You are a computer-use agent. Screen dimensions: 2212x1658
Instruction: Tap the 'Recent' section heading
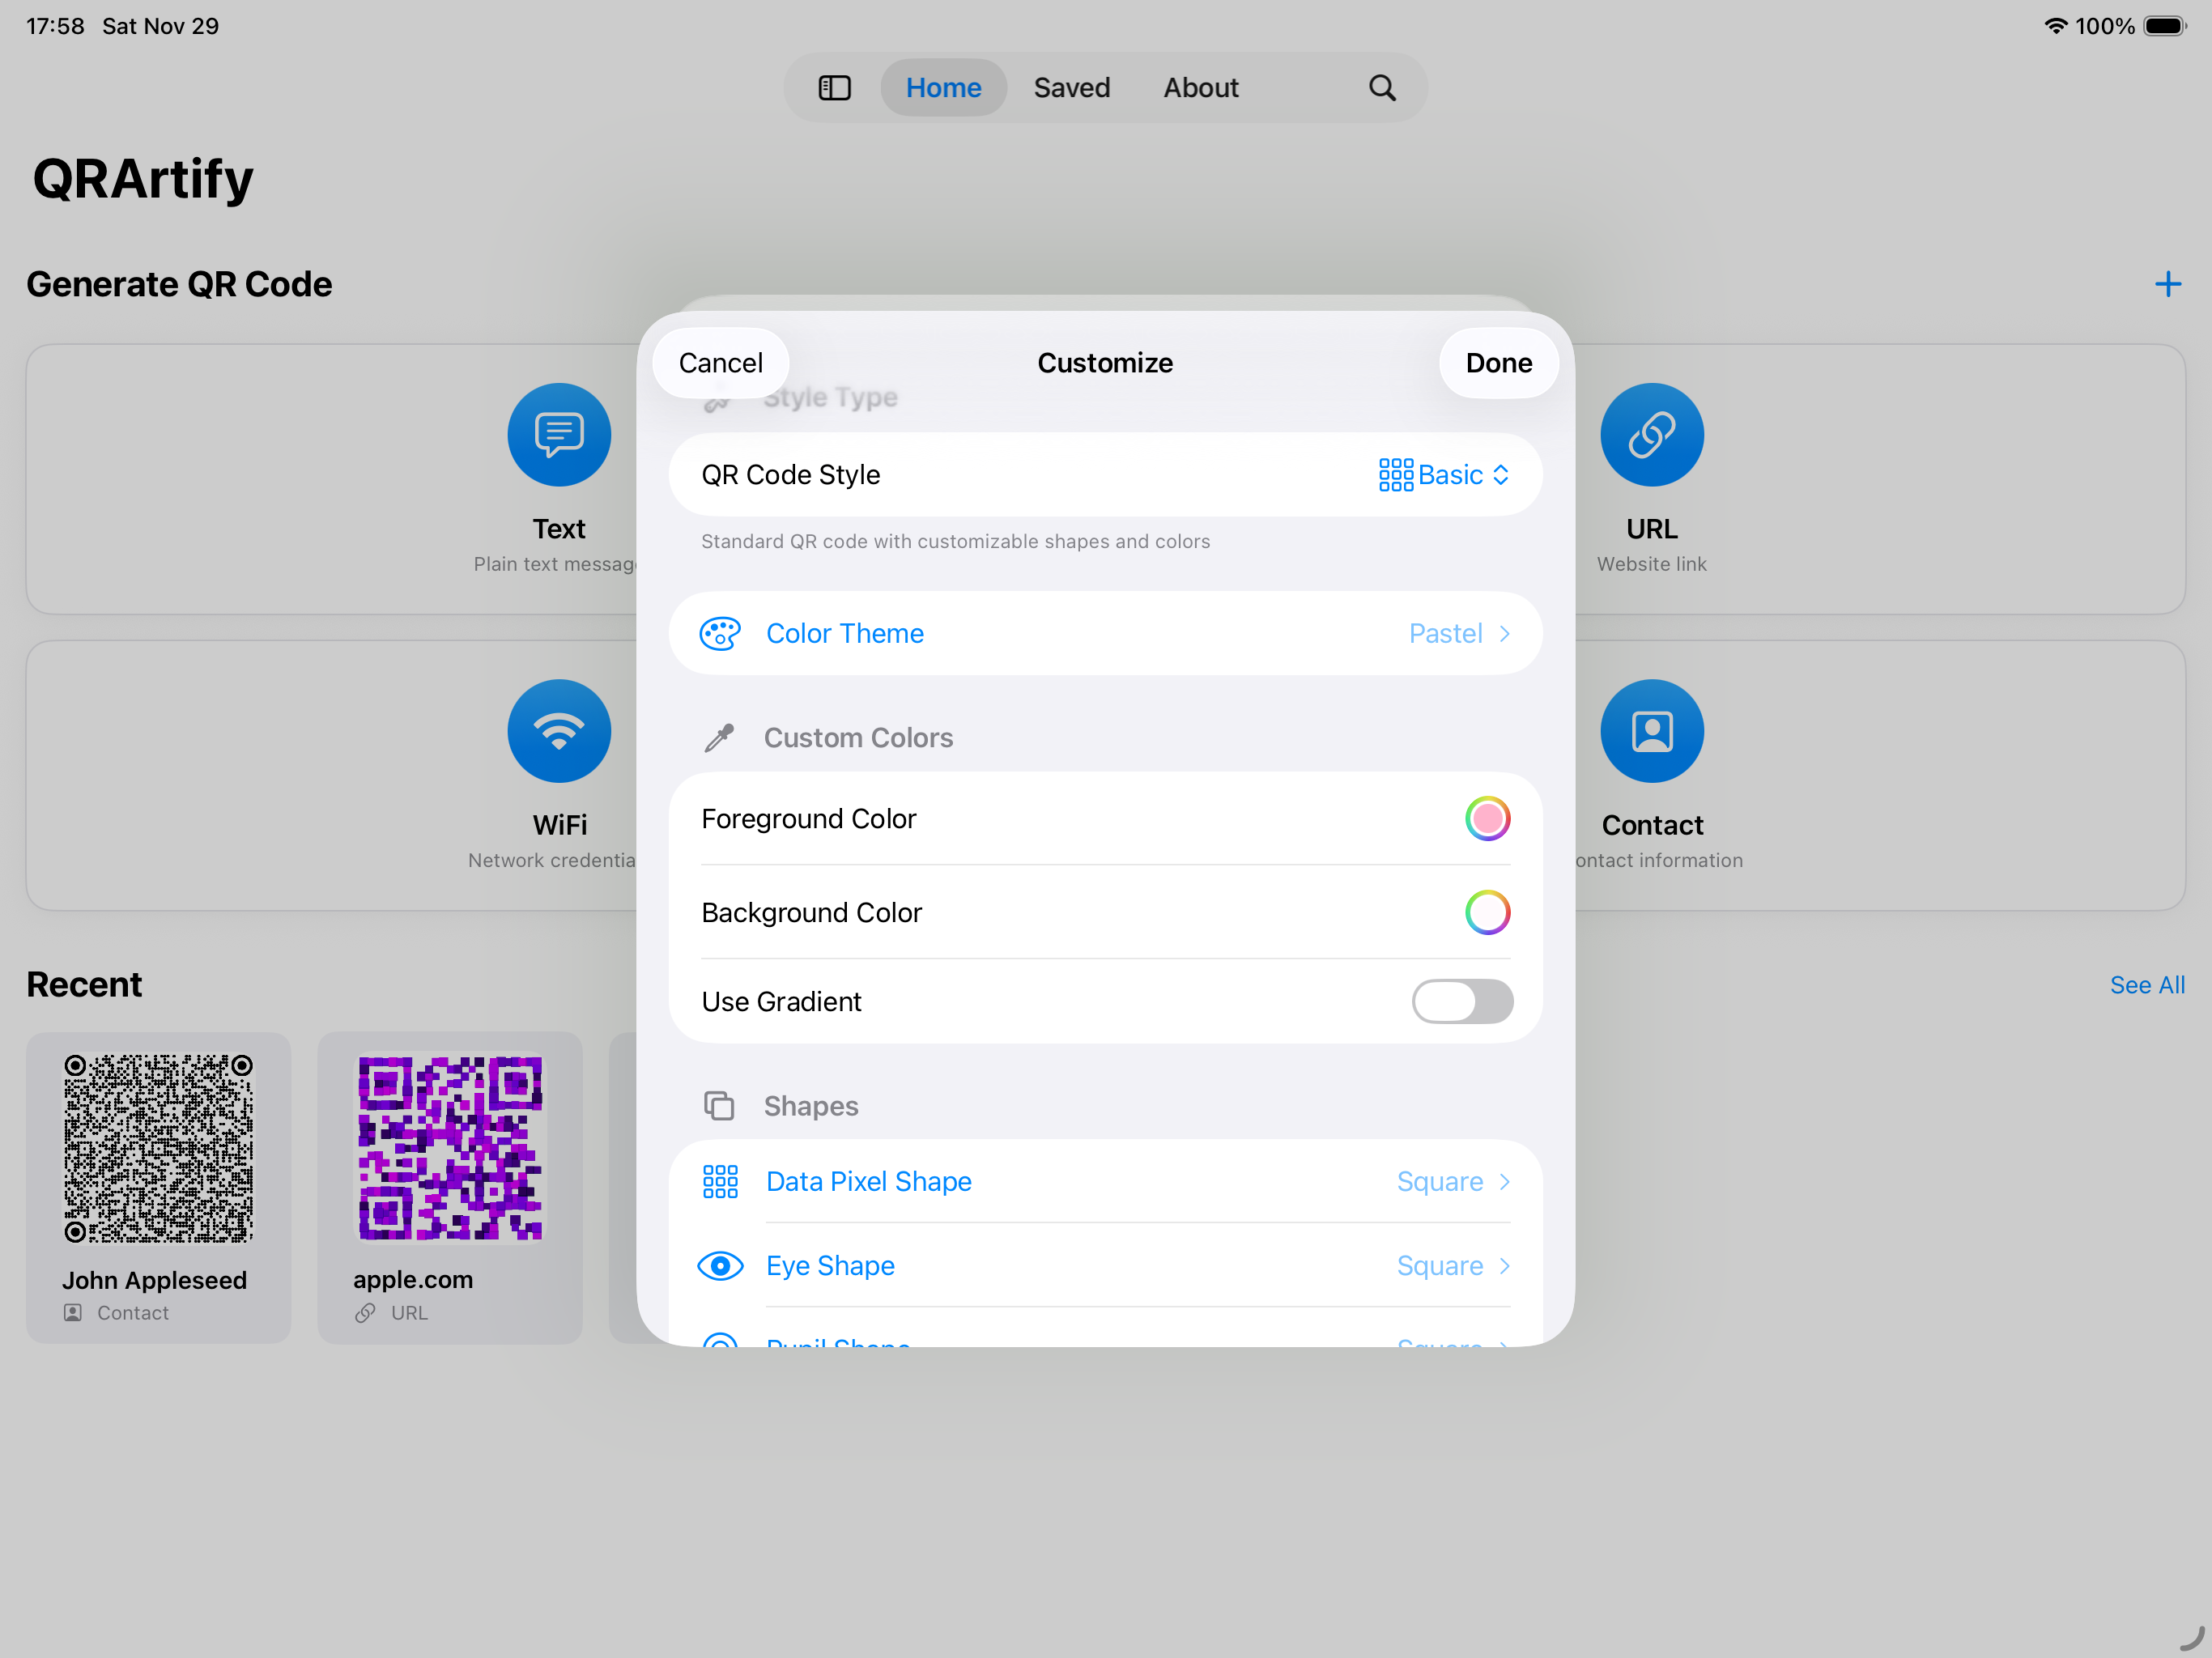[x=84, y=985]
